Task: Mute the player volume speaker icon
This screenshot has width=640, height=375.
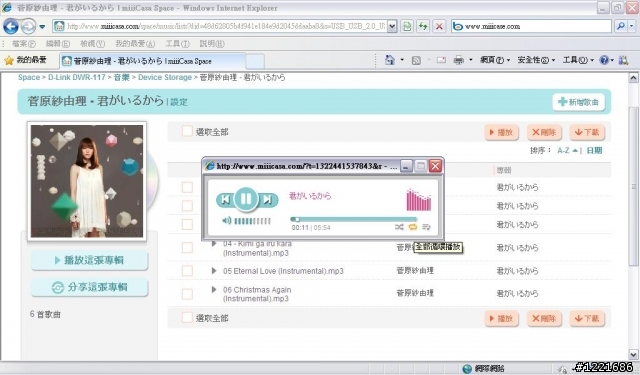Action: click(226, 221)
